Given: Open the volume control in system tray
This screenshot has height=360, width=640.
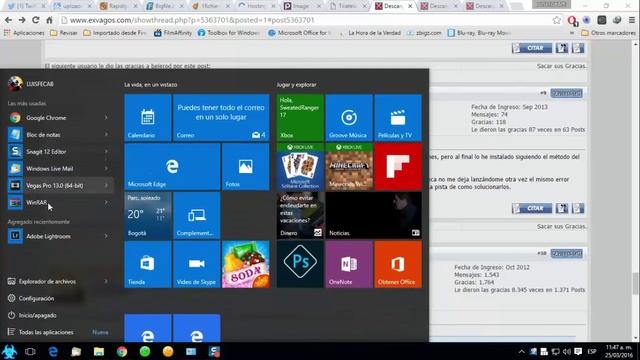Looking at the screenshot, I should click(567, 351).
